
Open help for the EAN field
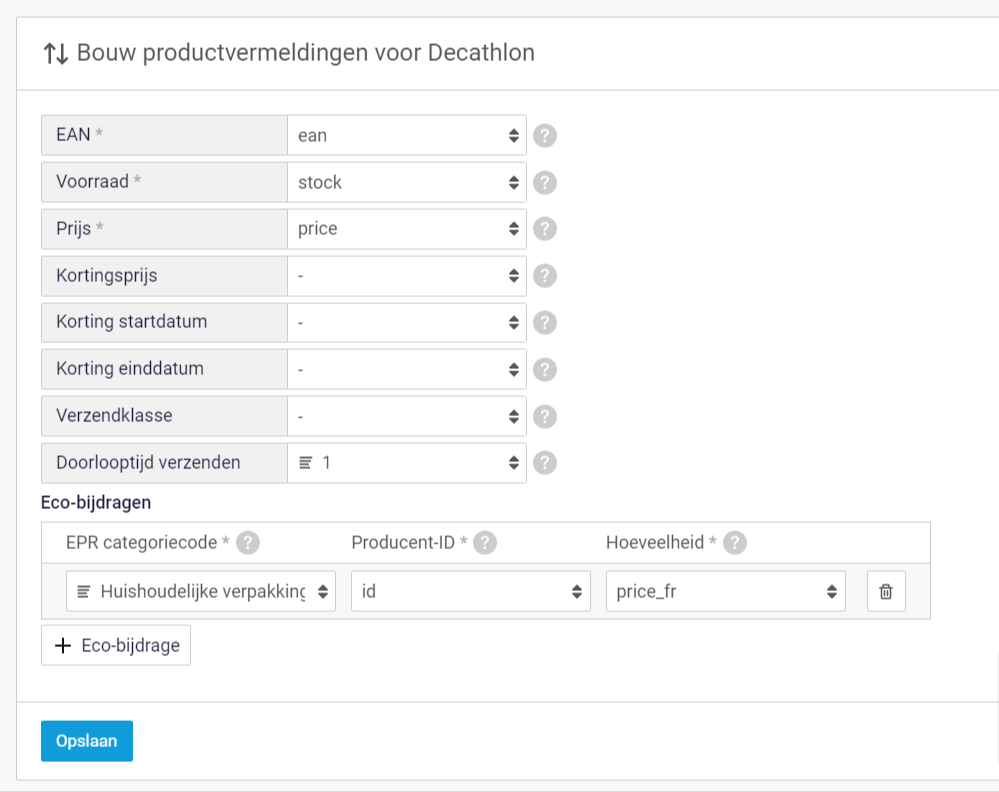coord(545,136)
